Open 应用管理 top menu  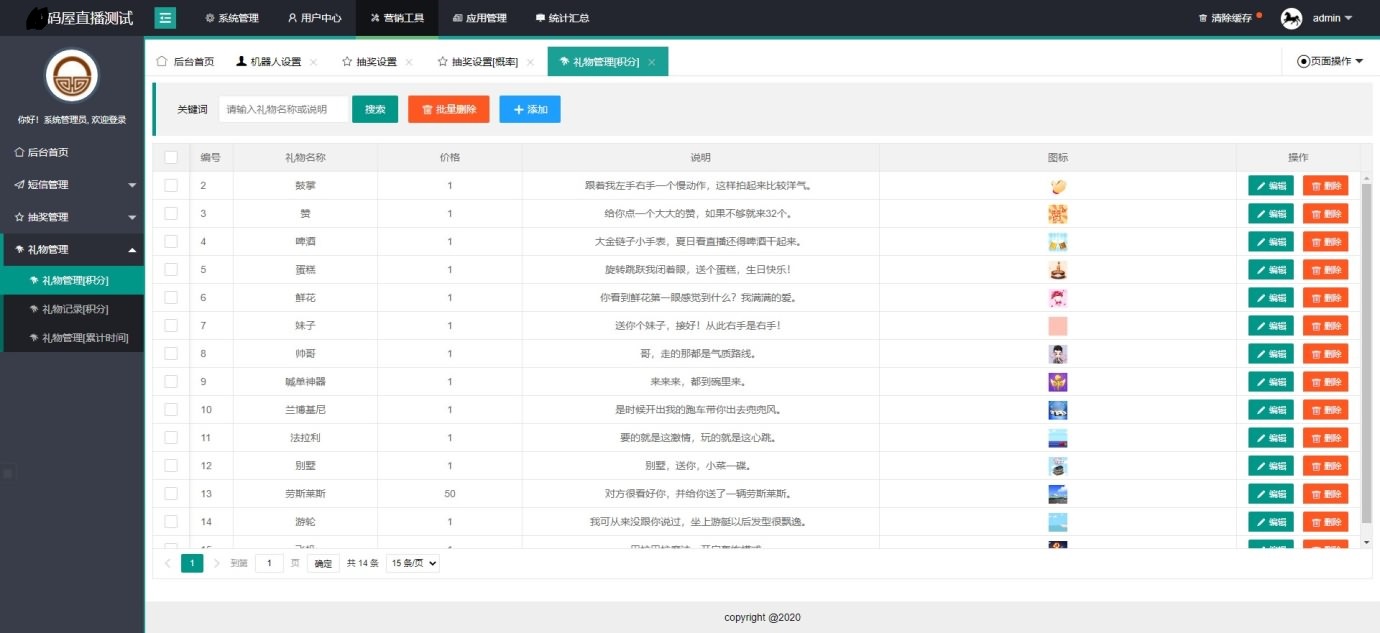point(479,18)
